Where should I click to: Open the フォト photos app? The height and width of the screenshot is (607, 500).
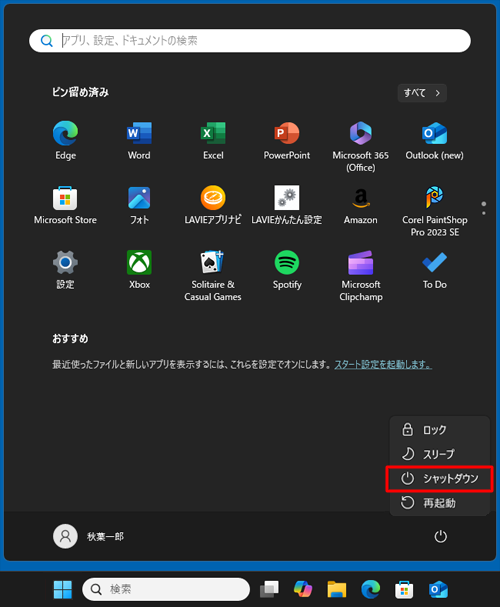[139, 205]
